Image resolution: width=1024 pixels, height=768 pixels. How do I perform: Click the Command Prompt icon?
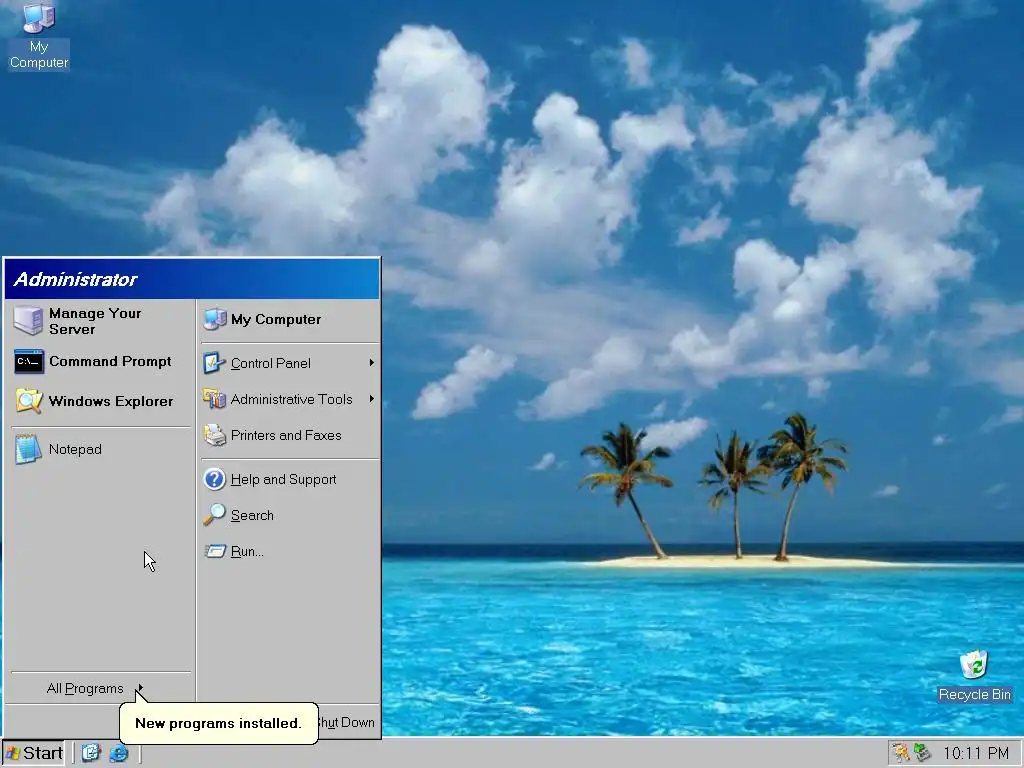pyautogui.click(x=29, y=361)
